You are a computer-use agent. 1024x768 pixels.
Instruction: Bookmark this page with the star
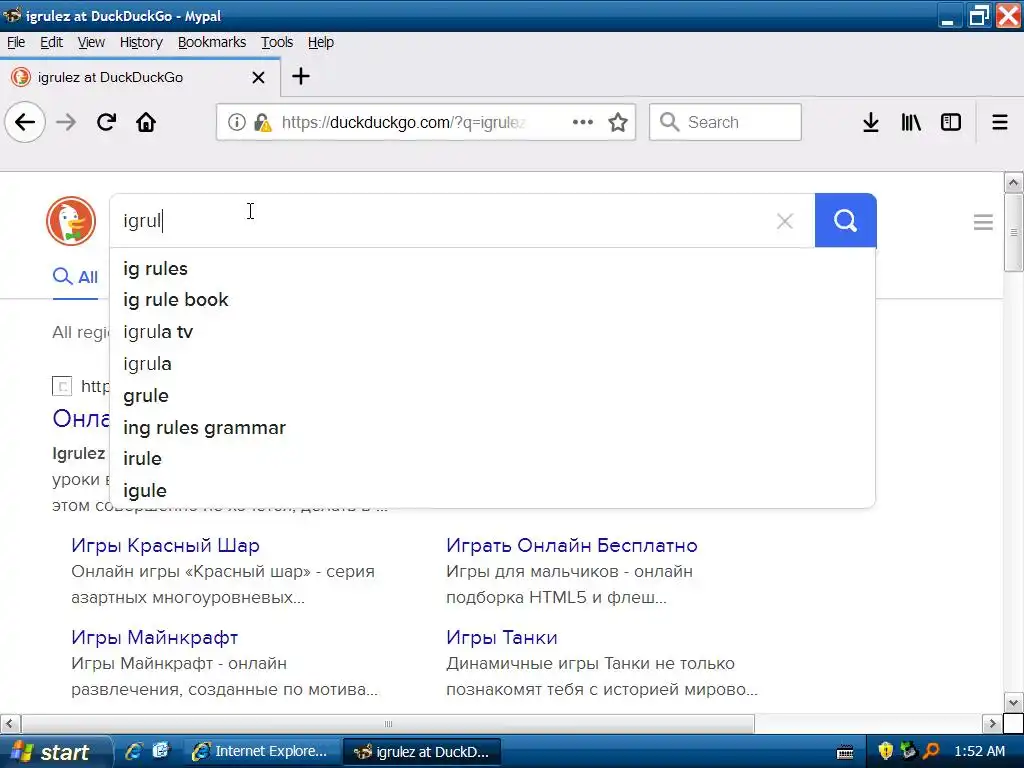pyautogui.click(x=618, y=122)
